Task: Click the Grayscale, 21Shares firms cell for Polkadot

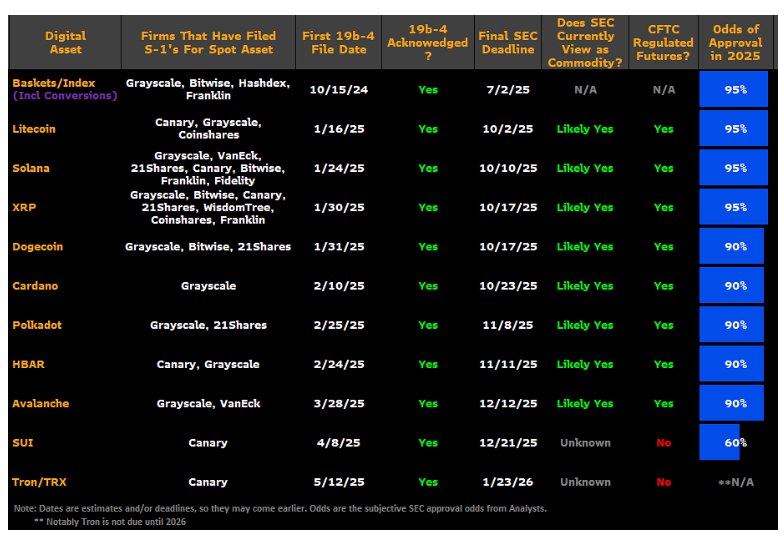Action: [x=208, y=325]
